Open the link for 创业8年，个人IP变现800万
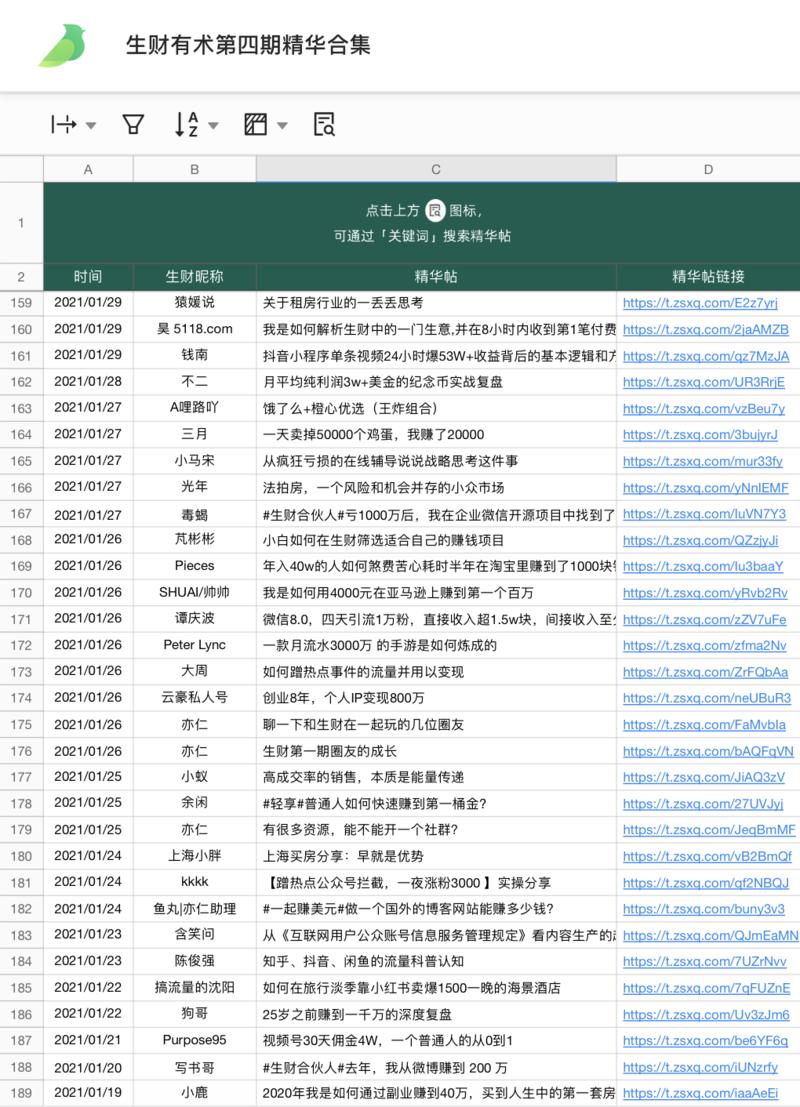The width and height of the screenshot is (800, 1107). click(x=705, y=697)
